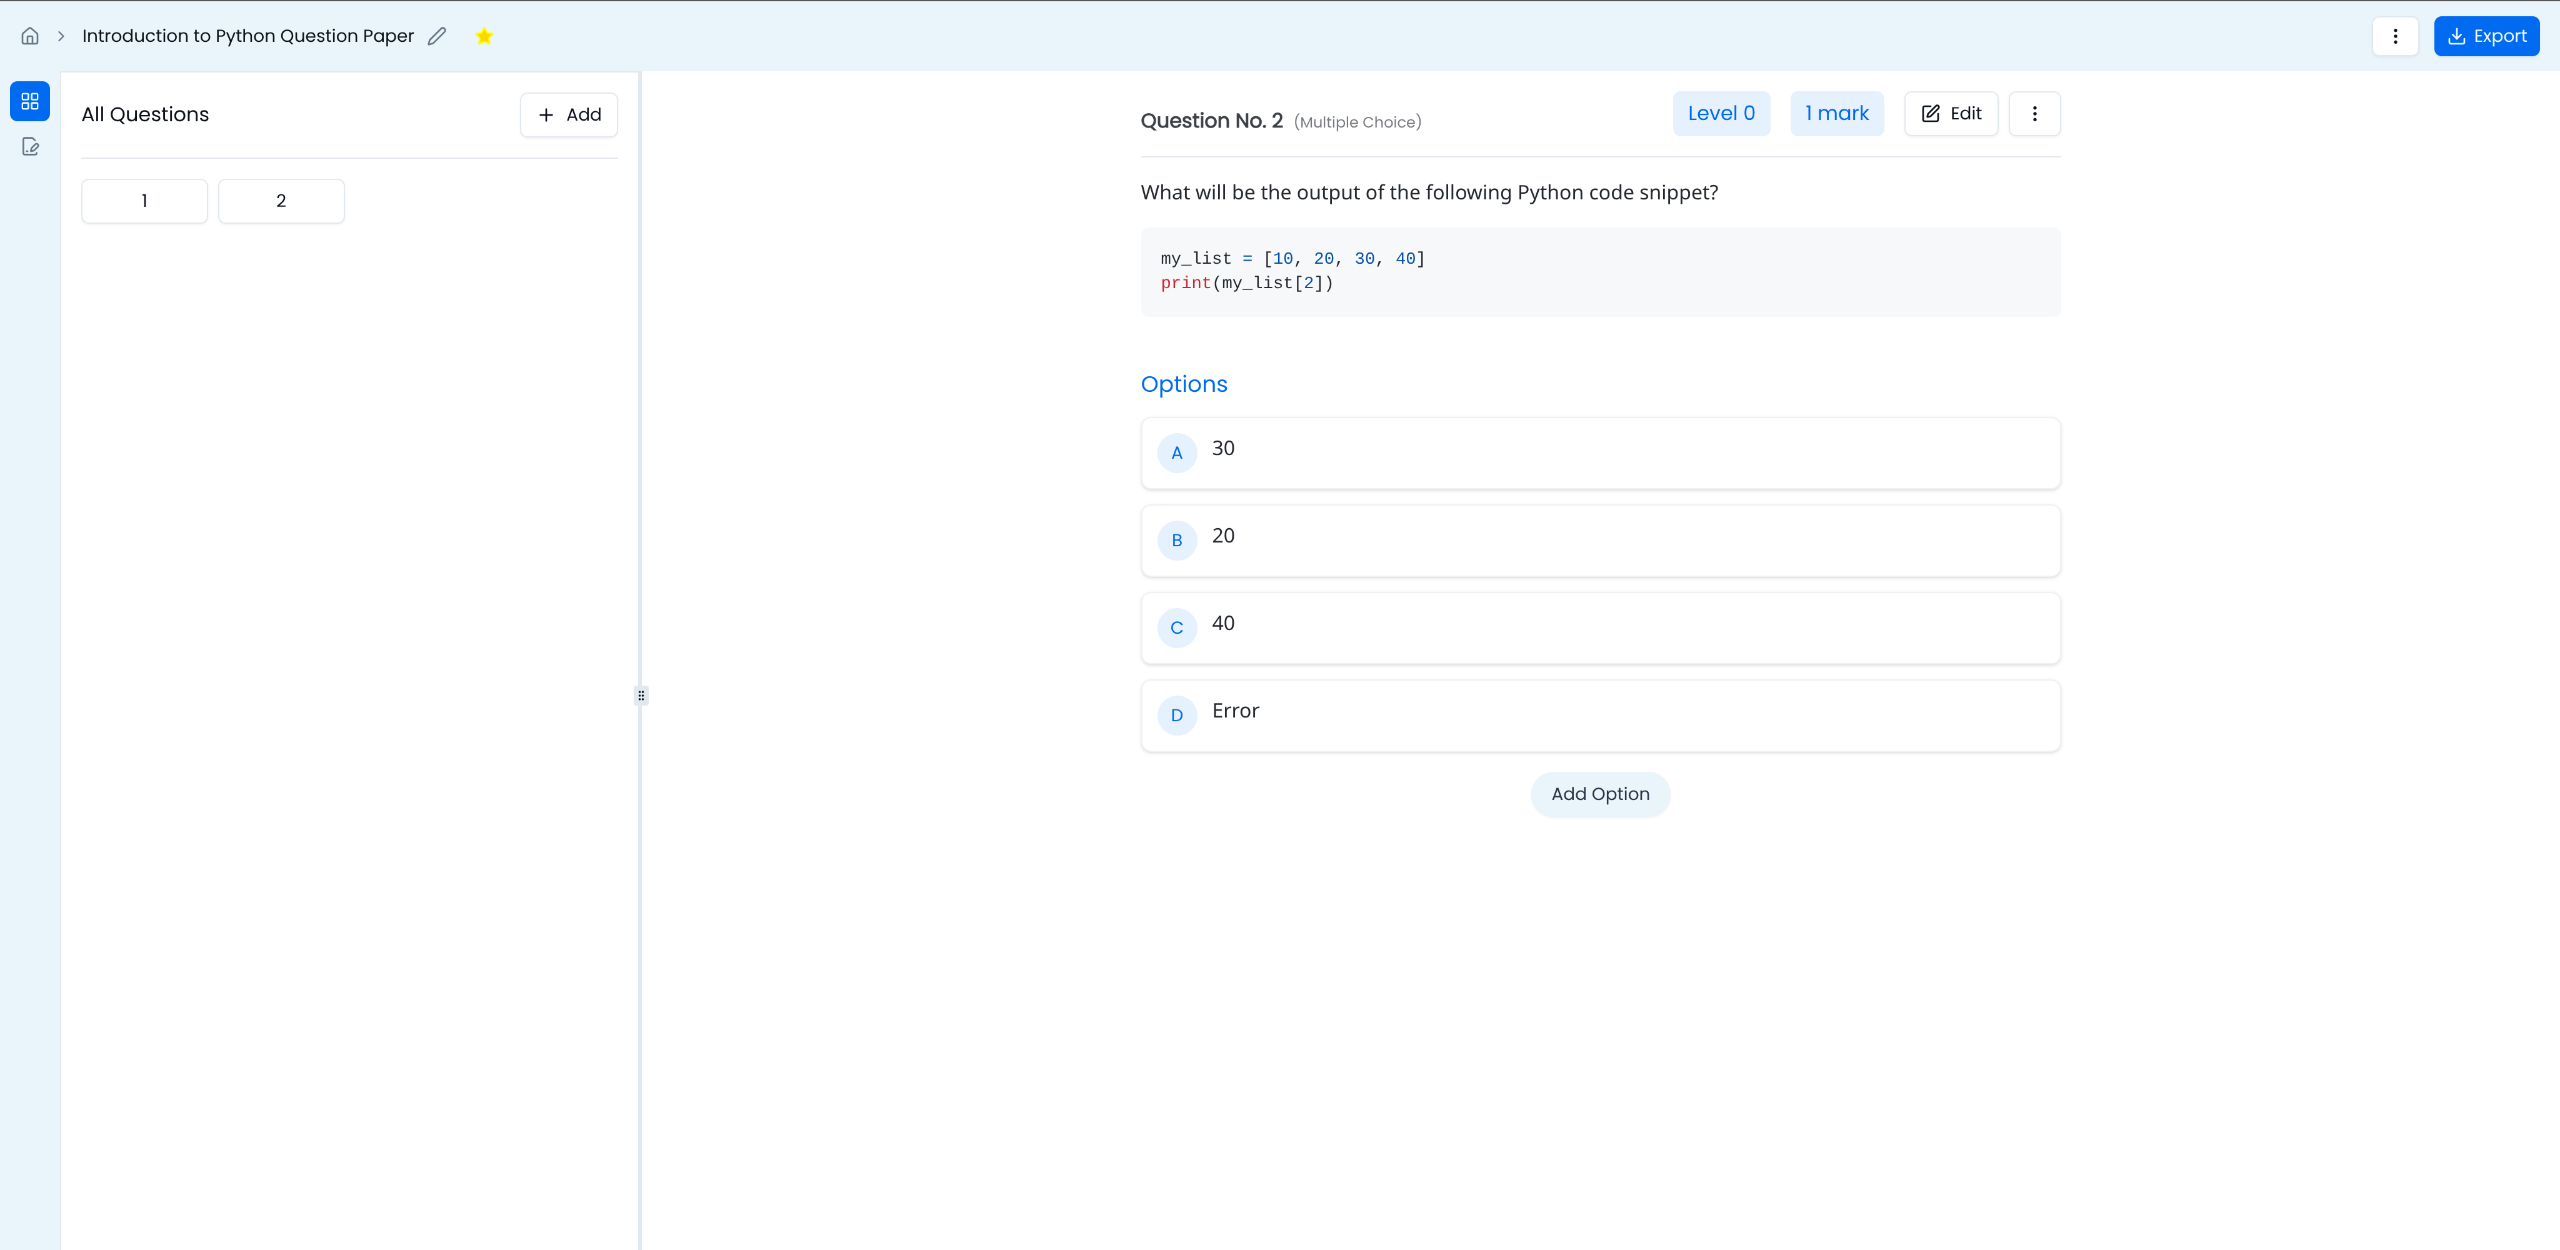This screenshot has height=1250, width=2560.
Task: Toggle the yellow favorite star
Action: click(484, 36)
